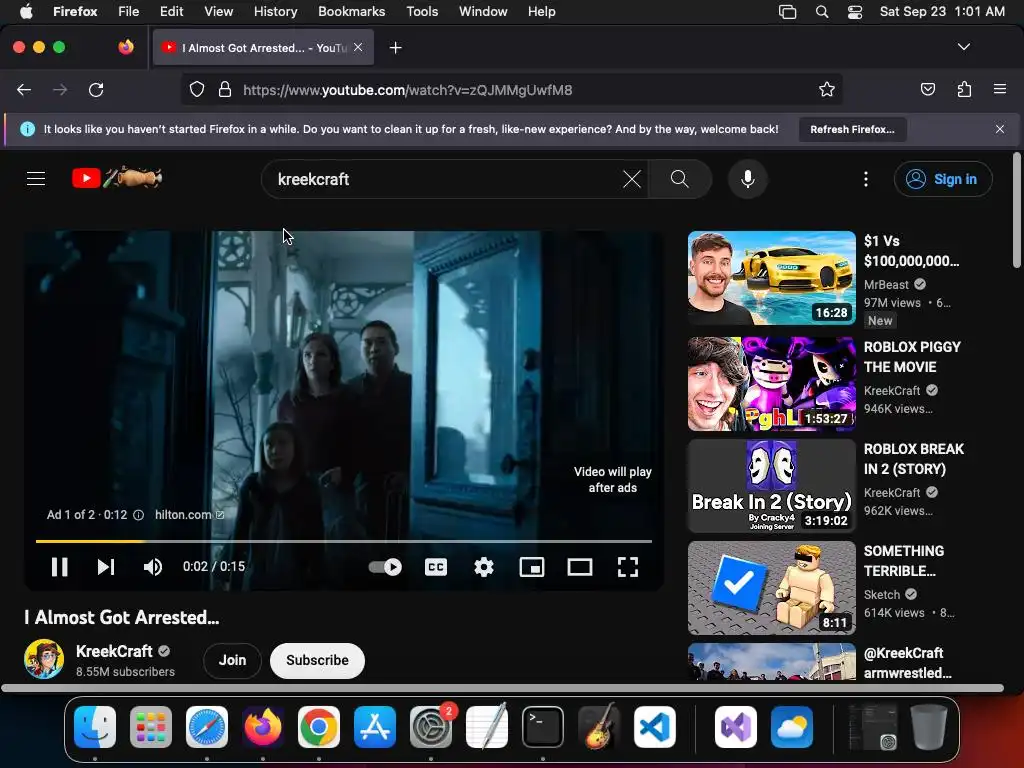Open Firefox application hamburger menu
1024x768 pixels.
point(999,89)
